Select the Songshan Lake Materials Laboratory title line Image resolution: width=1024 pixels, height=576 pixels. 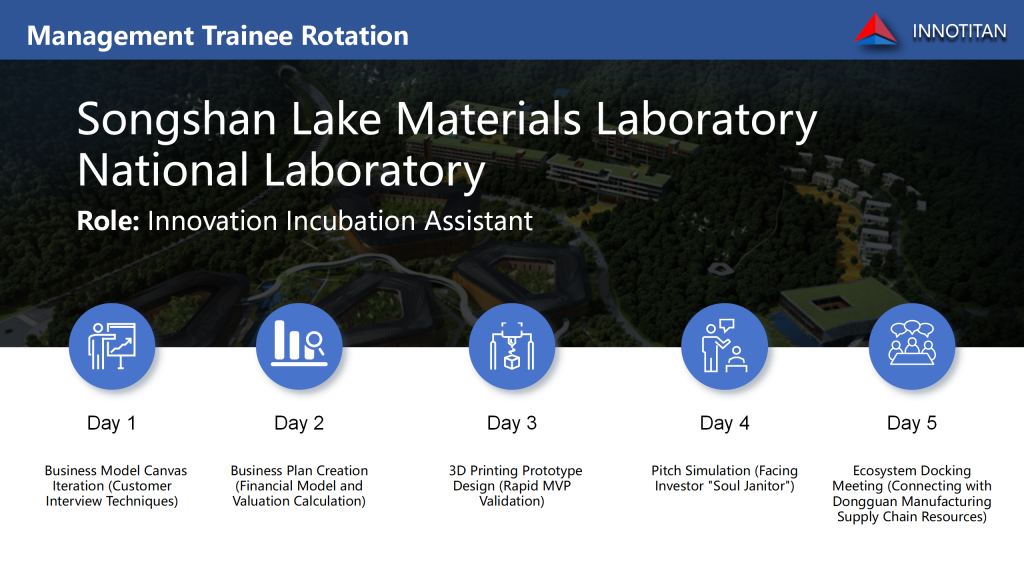pos(447,120)
